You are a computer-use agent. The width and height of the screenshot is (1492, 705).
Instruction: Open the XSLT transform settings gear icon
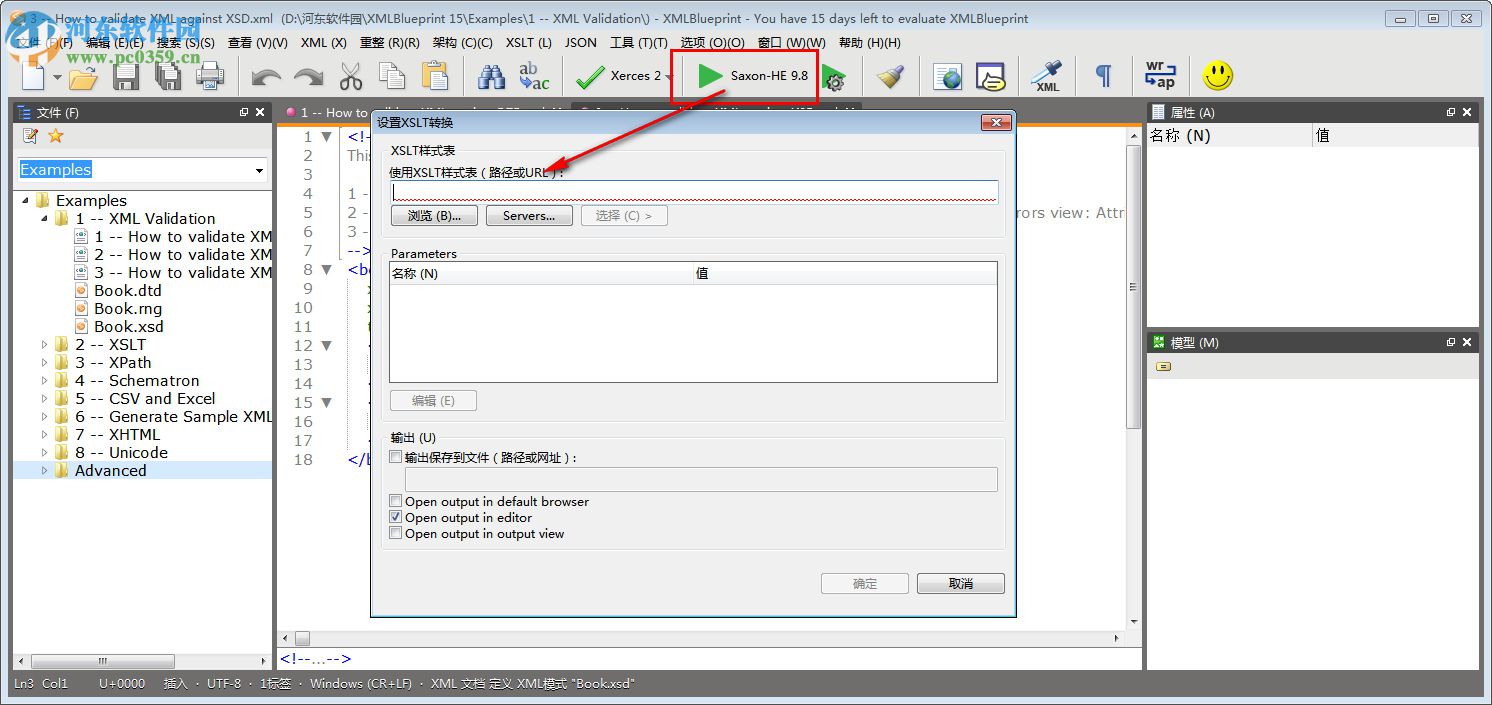[834, 76]
